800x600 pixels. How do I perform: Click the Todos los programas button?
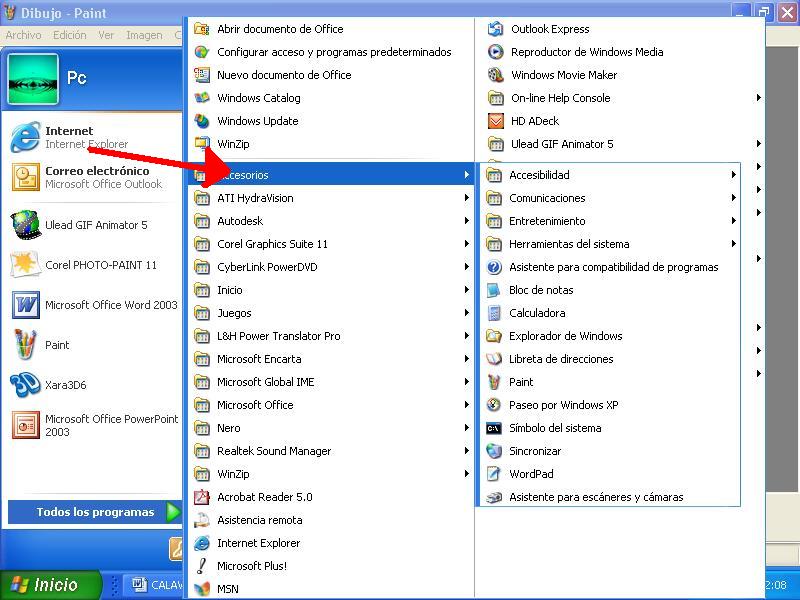click(x=95, y=512)
